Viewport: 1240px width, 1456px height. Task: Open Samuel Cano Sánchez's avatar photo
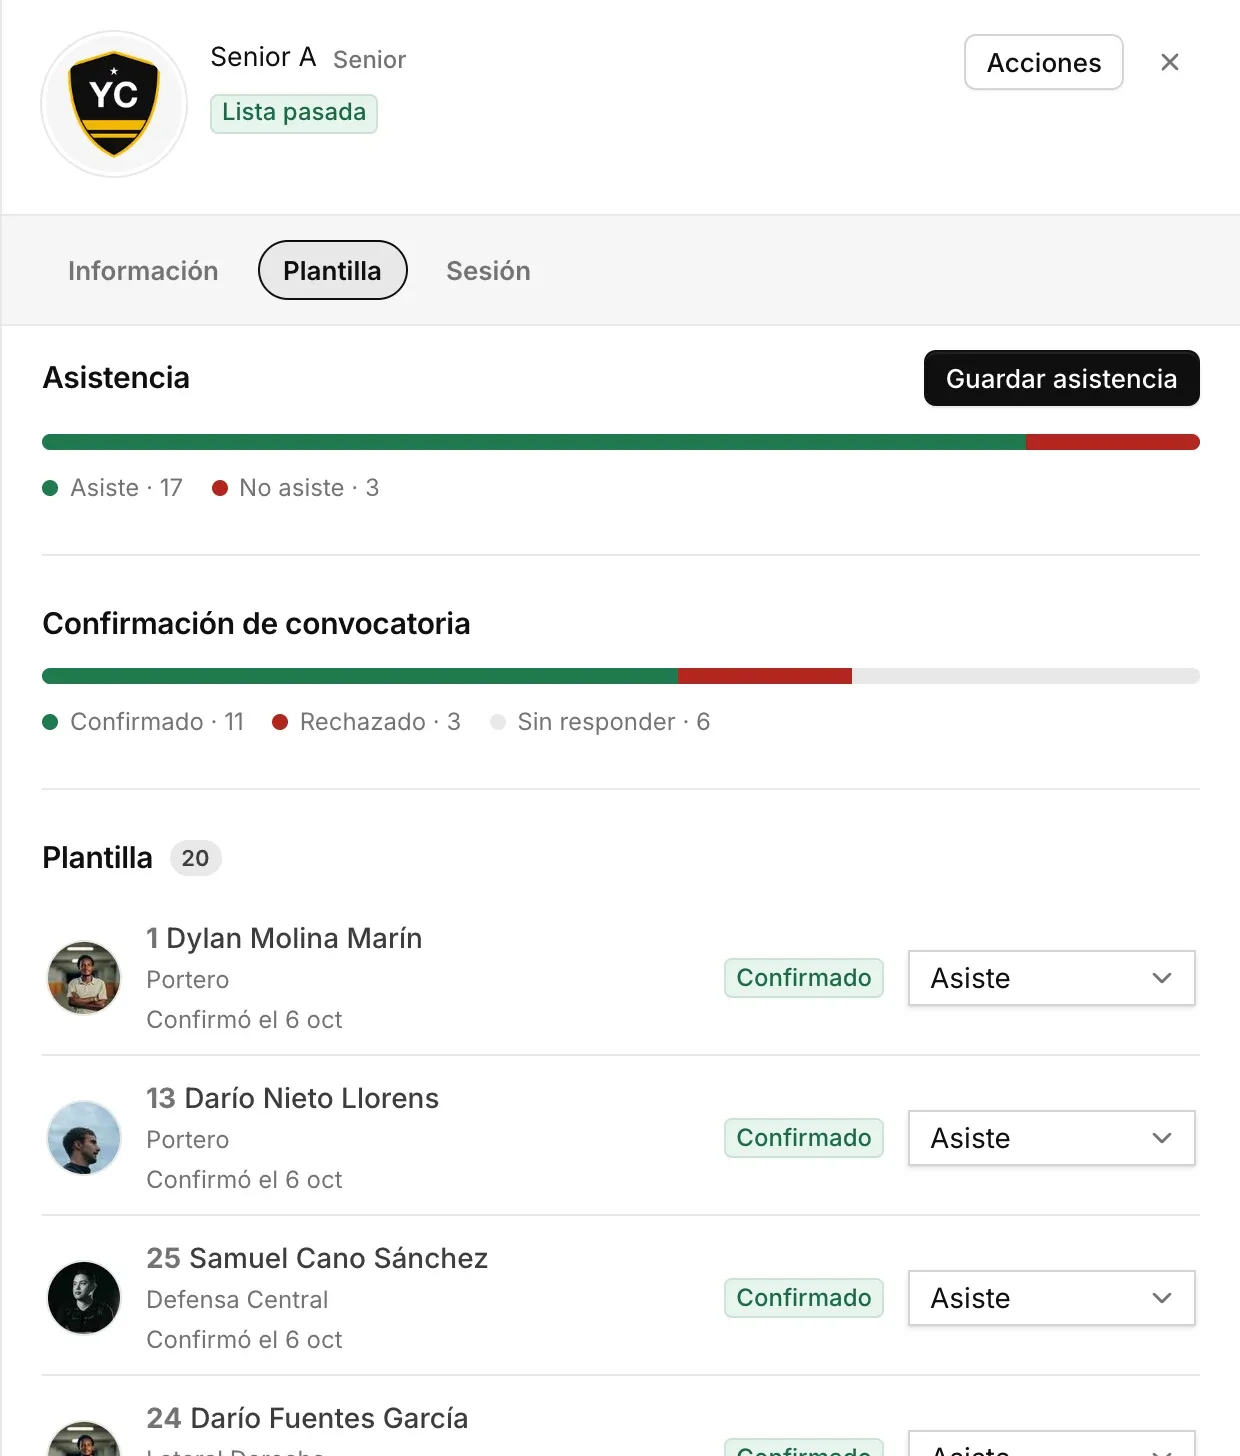click(x=84, y=1298)
